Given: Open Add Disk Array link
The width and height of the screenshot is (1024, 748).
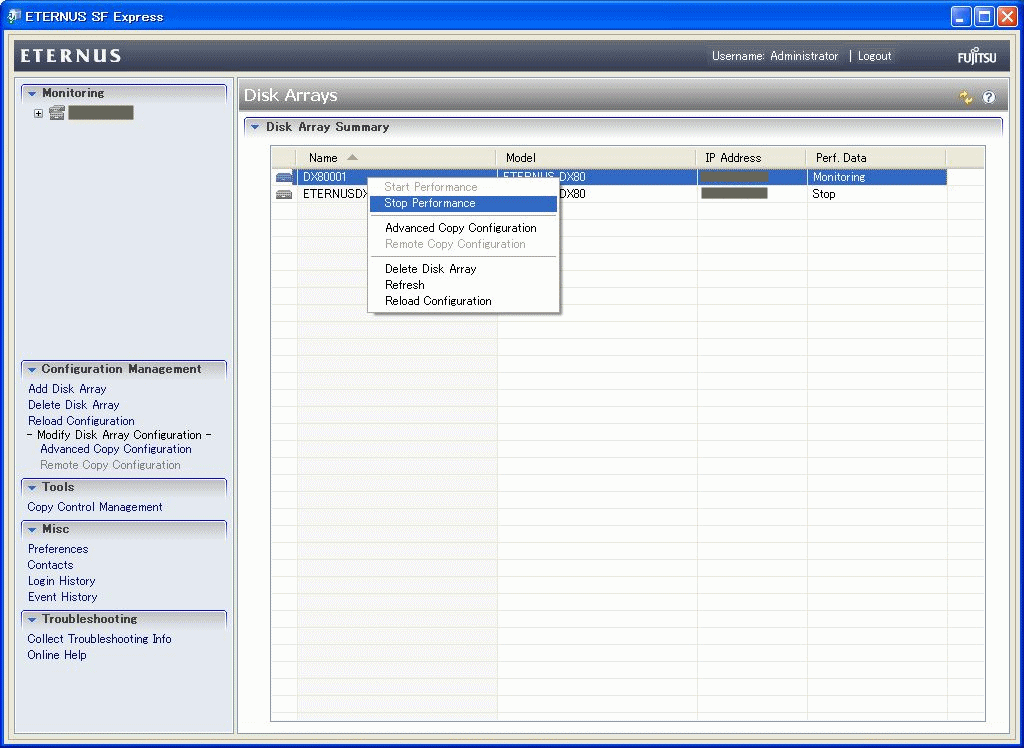Looking at the screenshot, I should pyautogui.click(x=67, y=389).
